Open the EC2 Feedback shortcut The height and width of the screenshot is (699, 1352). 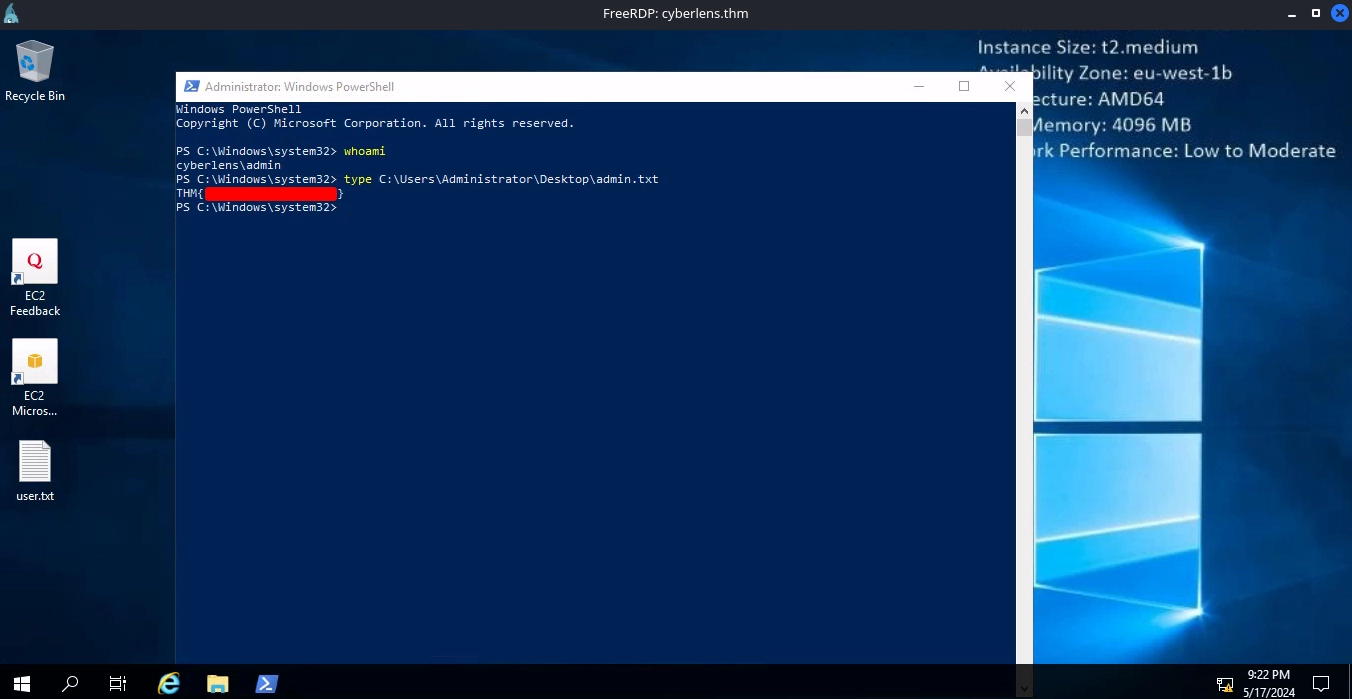(35, 262)
